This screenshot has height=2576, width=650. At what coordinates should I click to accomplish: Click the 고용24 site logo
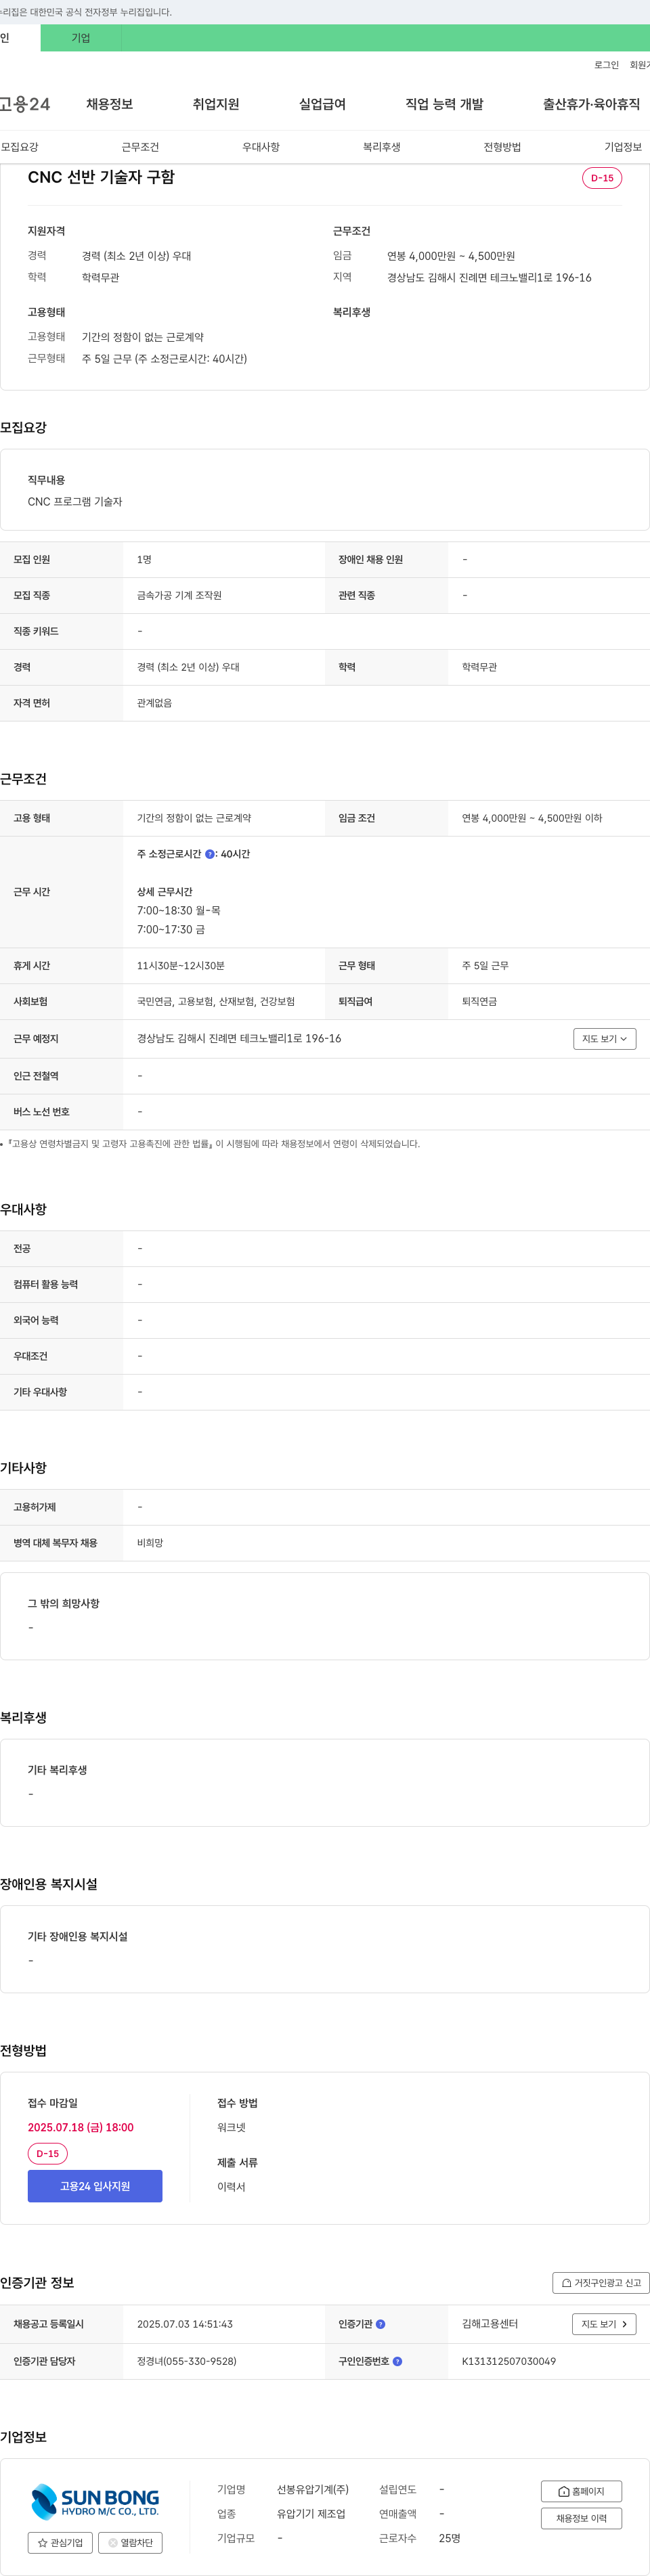[x=25, y=104]
